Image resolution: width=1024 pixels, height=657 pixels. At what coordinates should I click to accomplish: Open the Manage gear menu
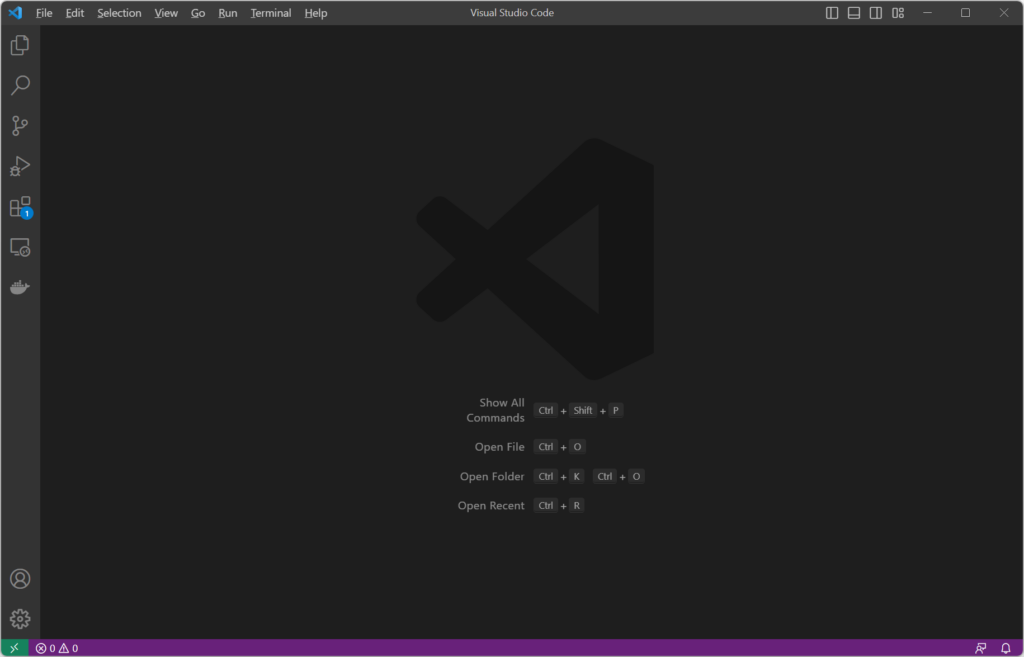pyautogui.click(x=20, y=618)
